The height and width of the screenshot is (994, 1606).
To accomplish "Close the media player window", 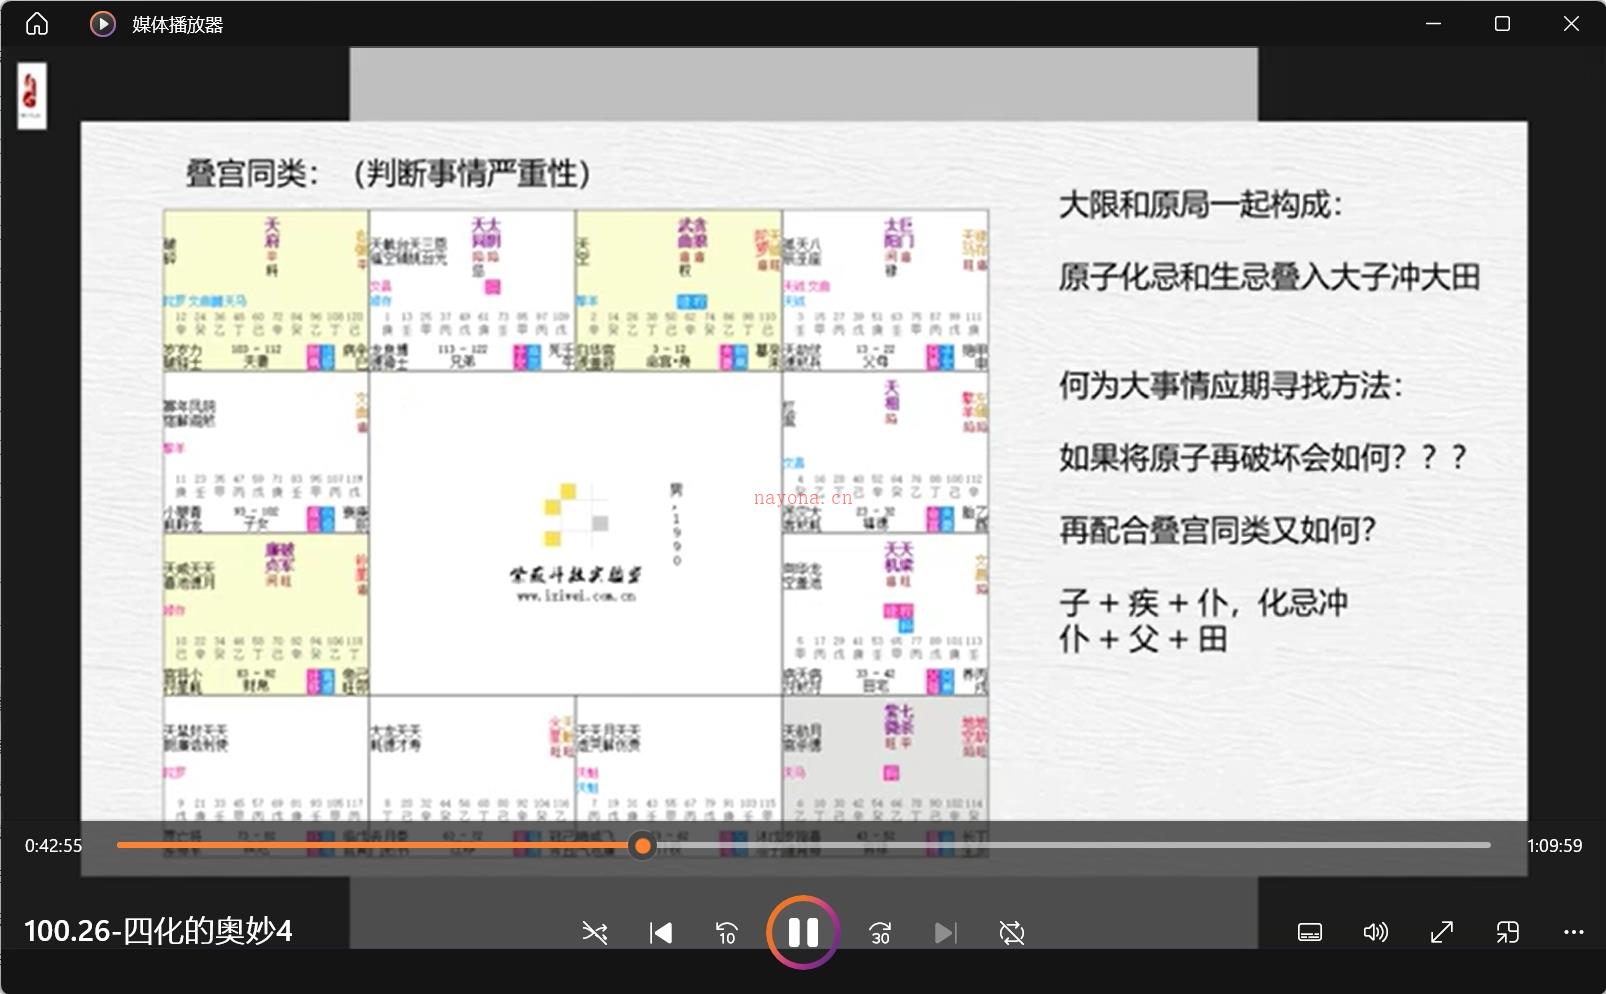I will 1571,24.
